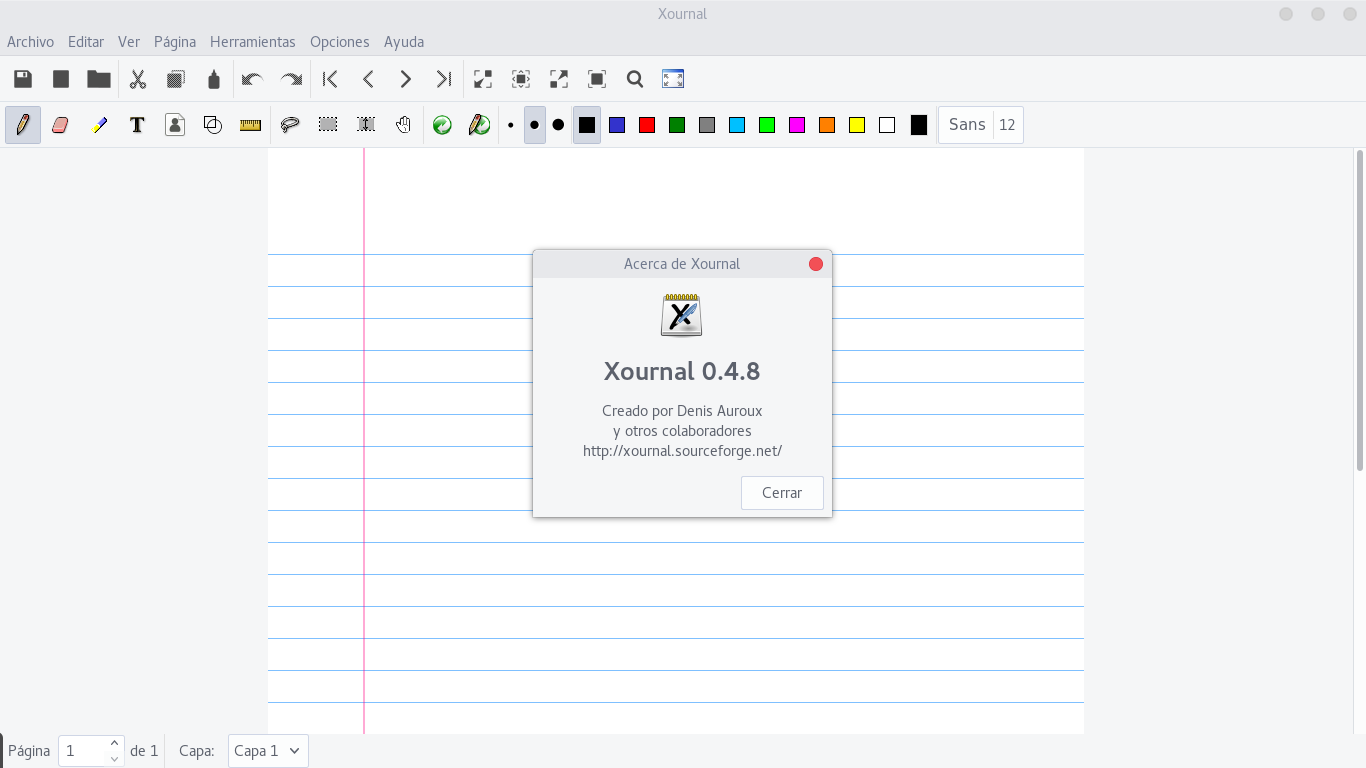Select the Hand tool
Viewport: 1366px width, 768px height.
(x=404, y=125)
